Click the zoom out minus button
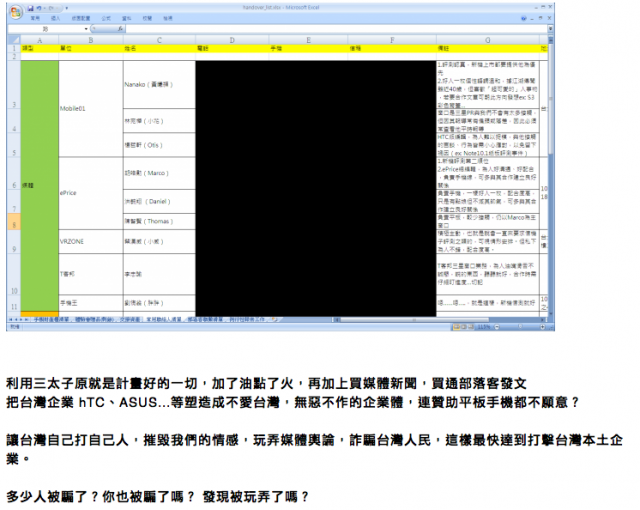 click(497, 327)
